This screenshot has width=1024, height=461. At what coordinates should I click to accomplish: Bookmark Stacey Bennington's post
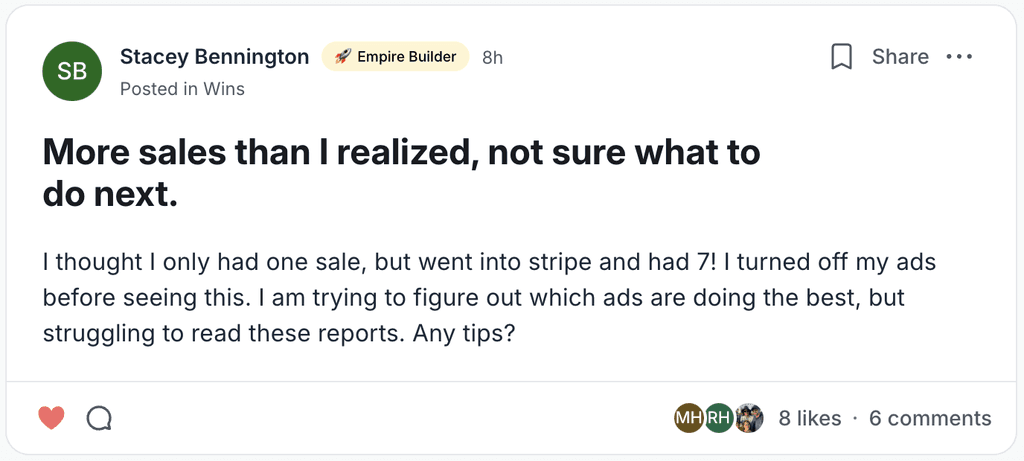[842, 57]
